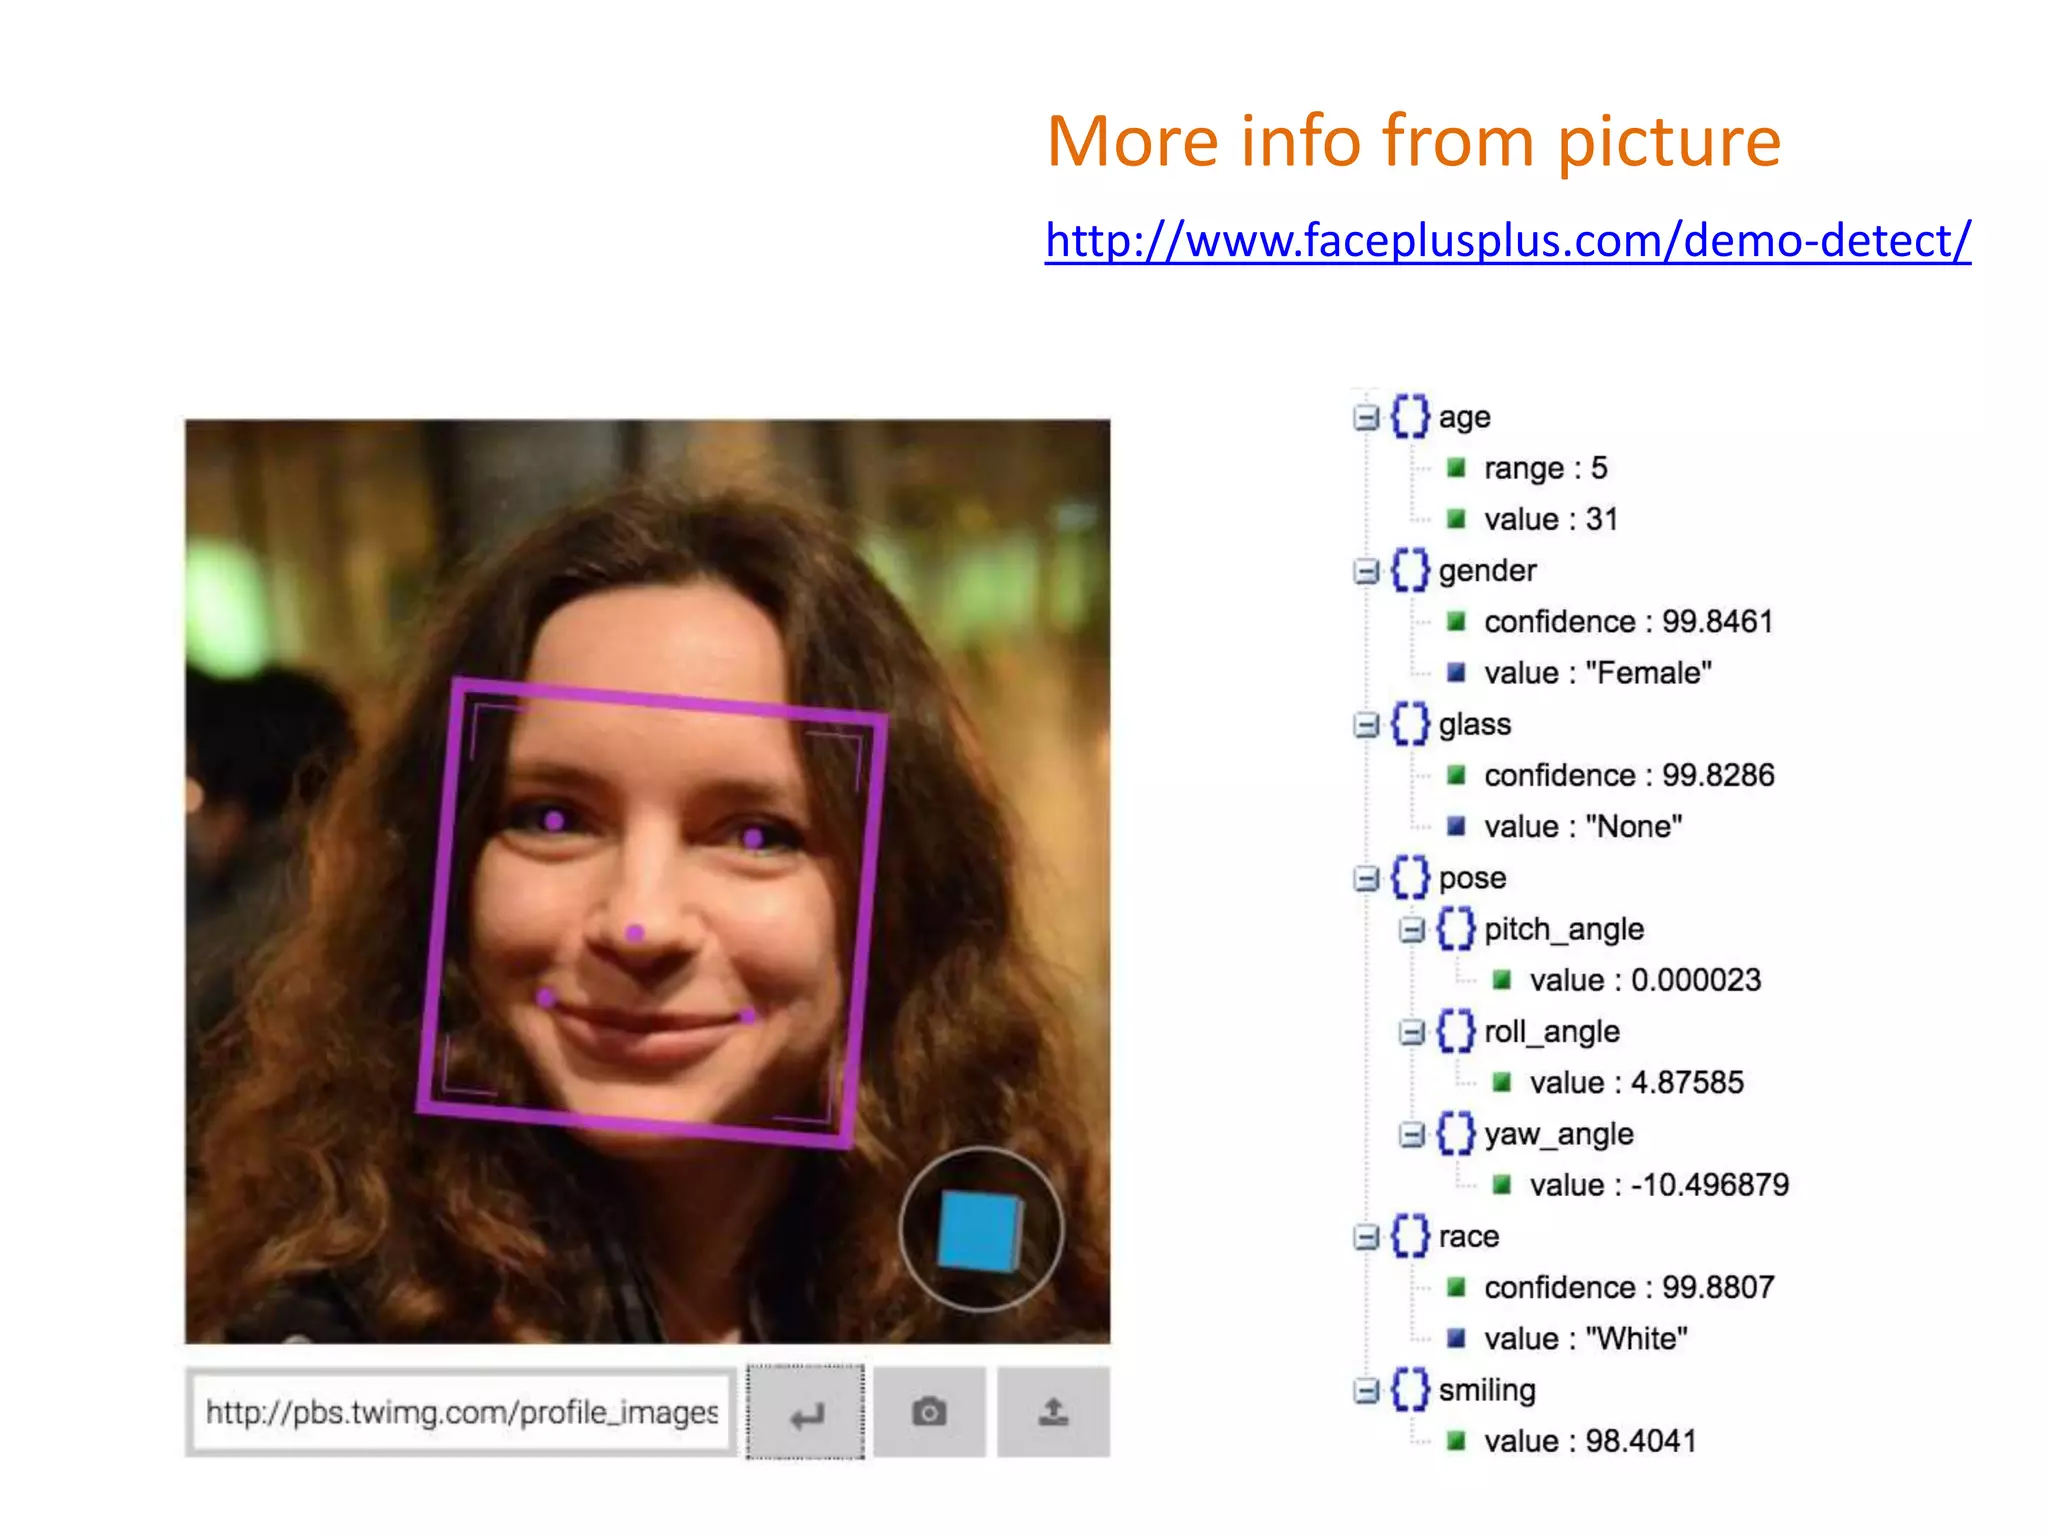Select the 'value : 31' row
2048x1536 pixels.
pyautogui.click(x=1532, y=519)
